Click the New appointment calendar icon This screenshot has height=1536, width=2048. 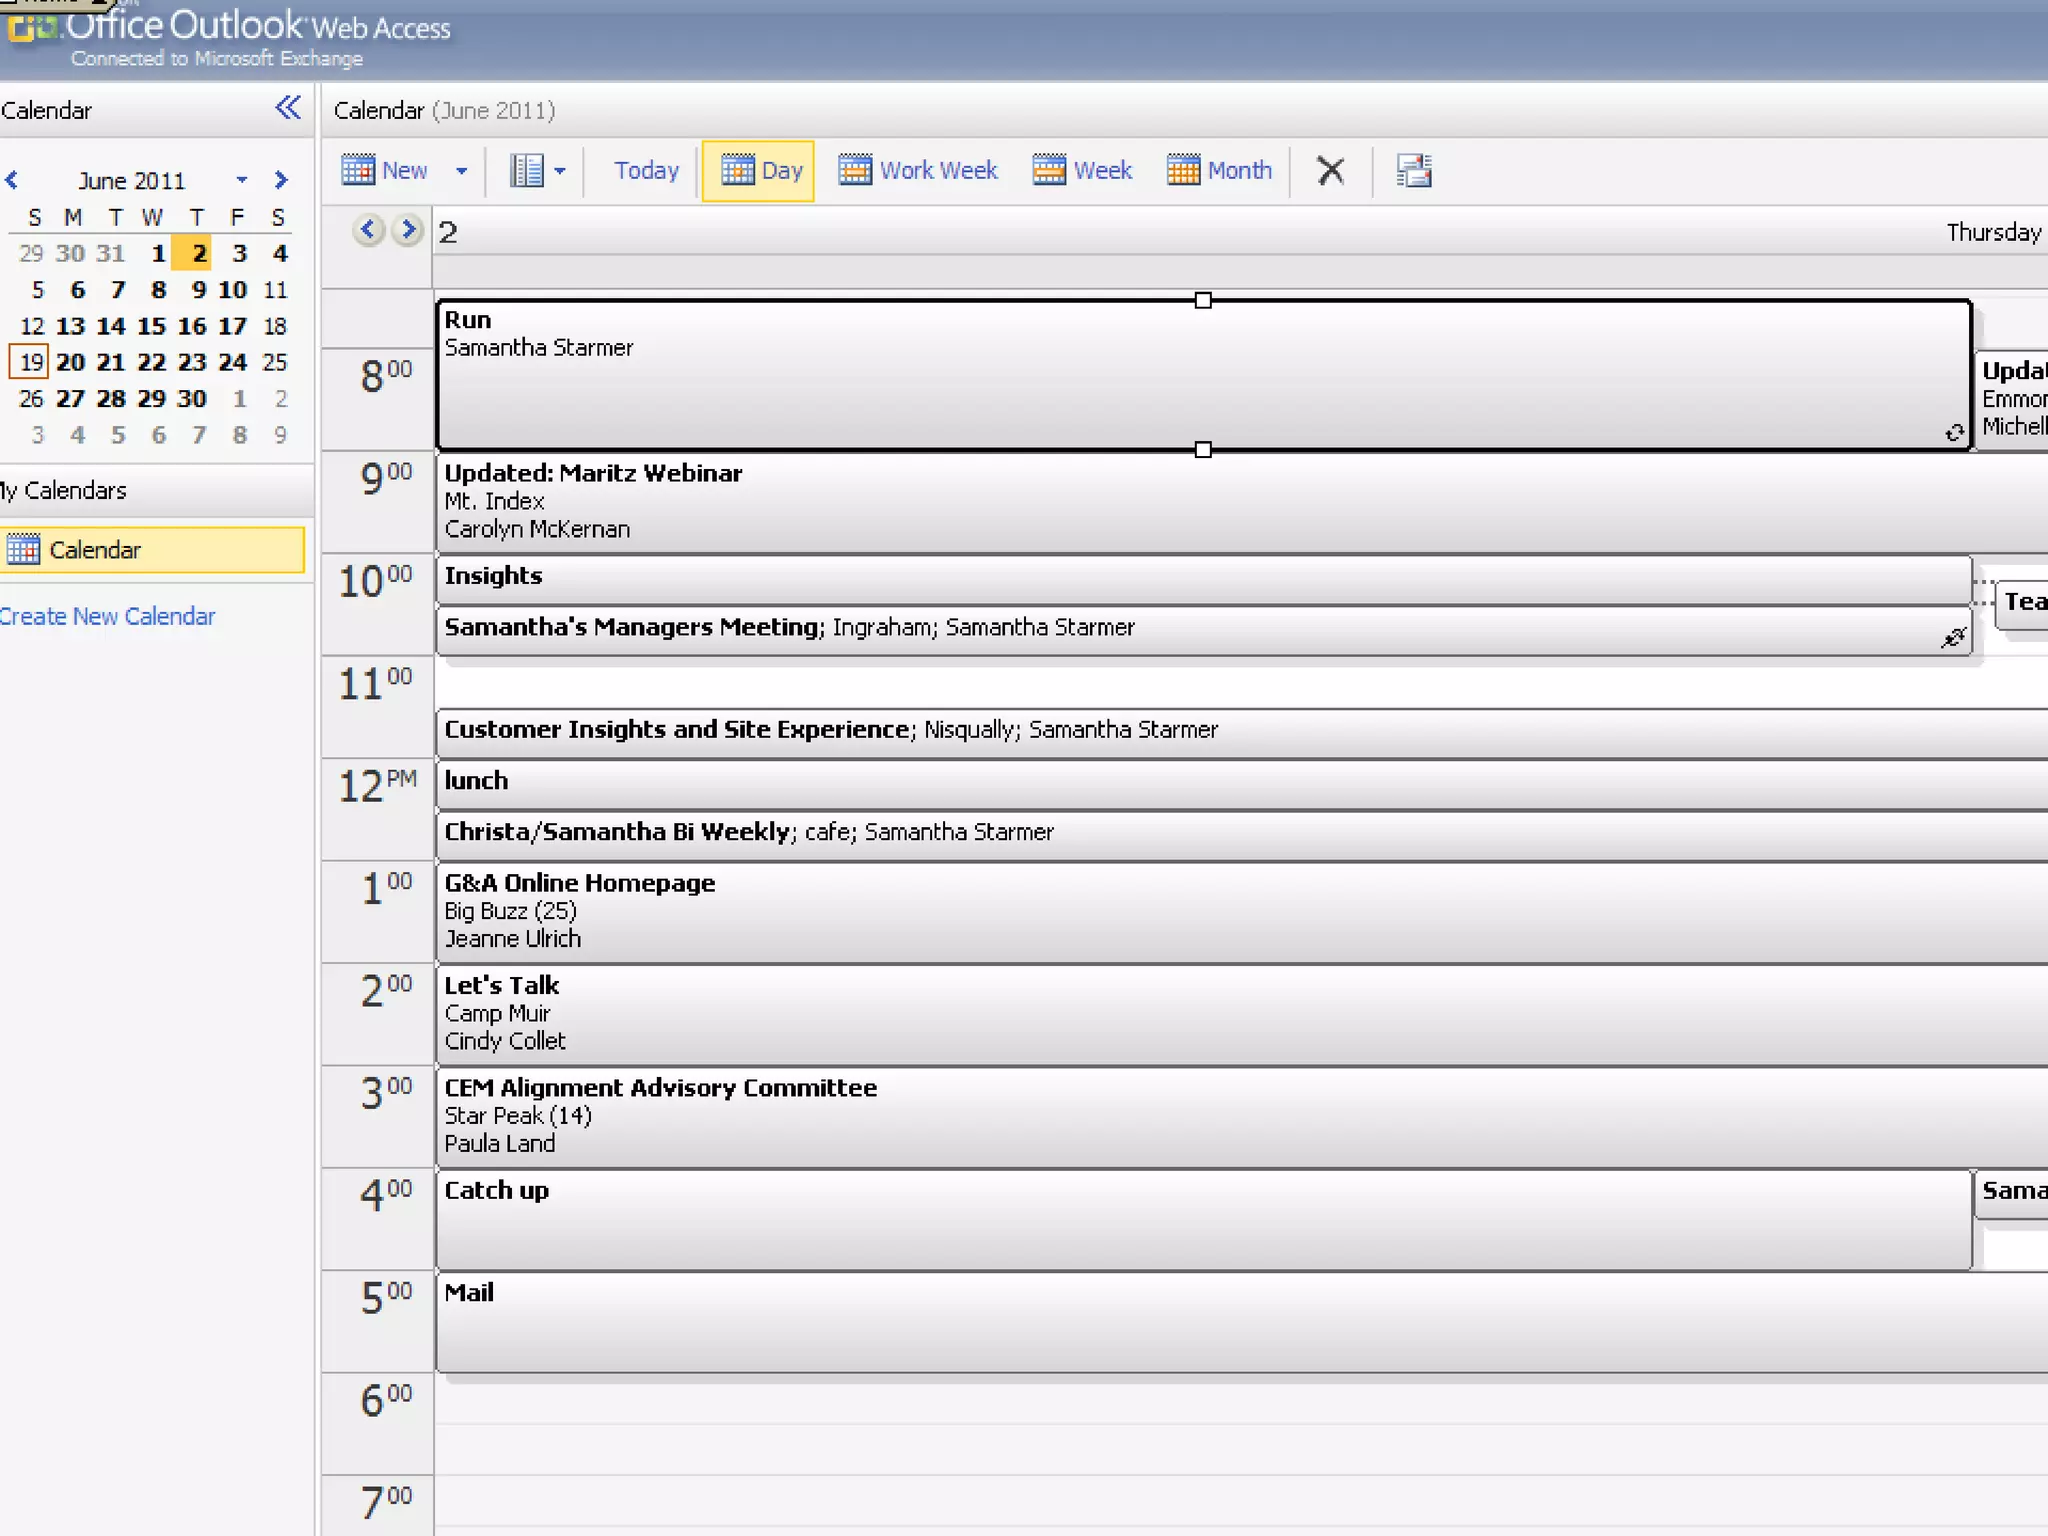coord(358,171)
